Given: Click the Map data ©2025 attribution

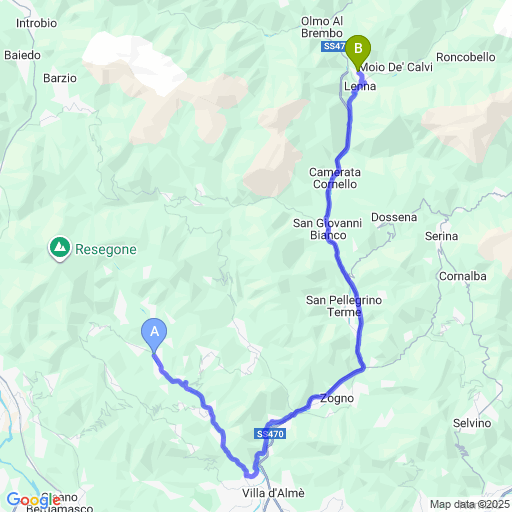Looking at the screenshot, I should (x=470, y=504).
